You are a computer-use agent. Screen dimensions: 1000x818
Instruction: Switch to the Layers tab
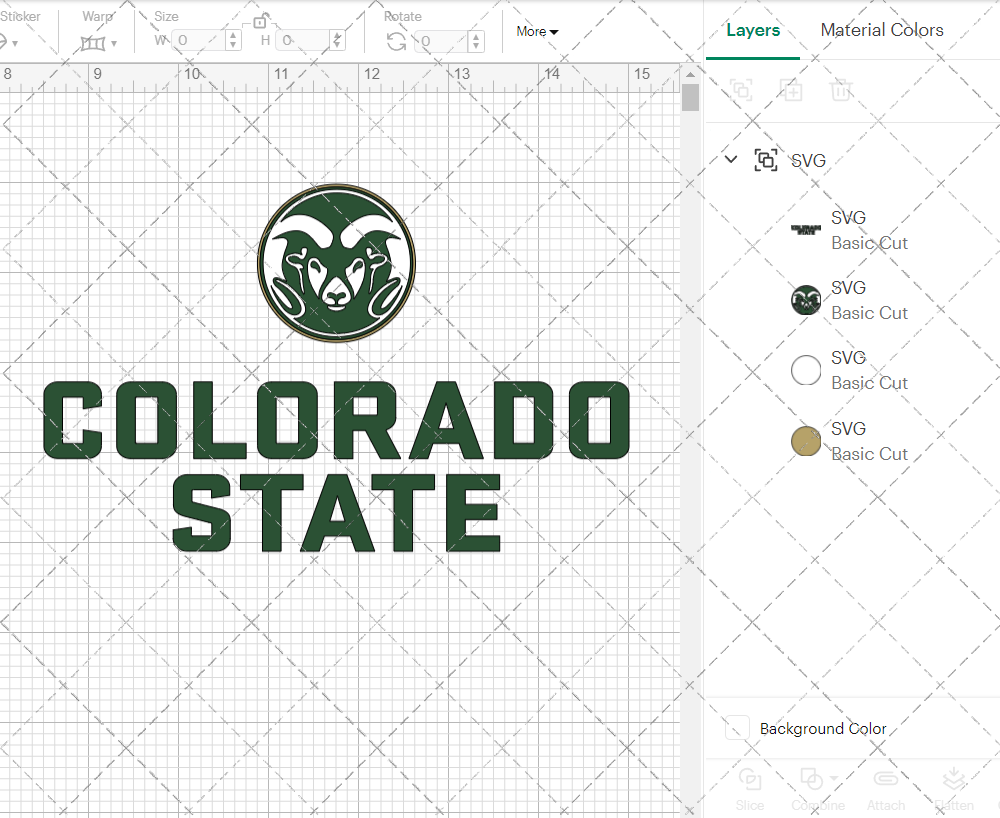click(x=753, y=30)
